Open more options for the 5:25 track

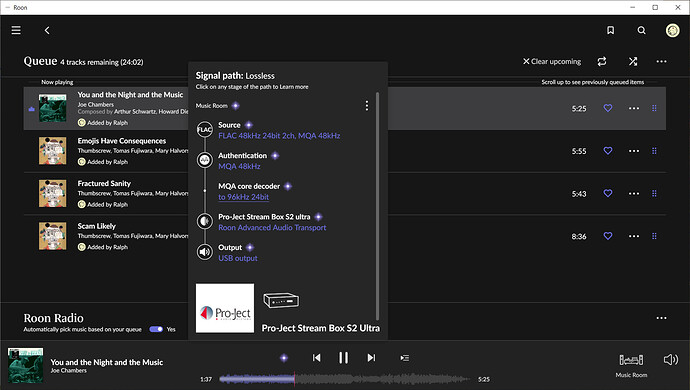pyautogui.click(x=634, y=108)
